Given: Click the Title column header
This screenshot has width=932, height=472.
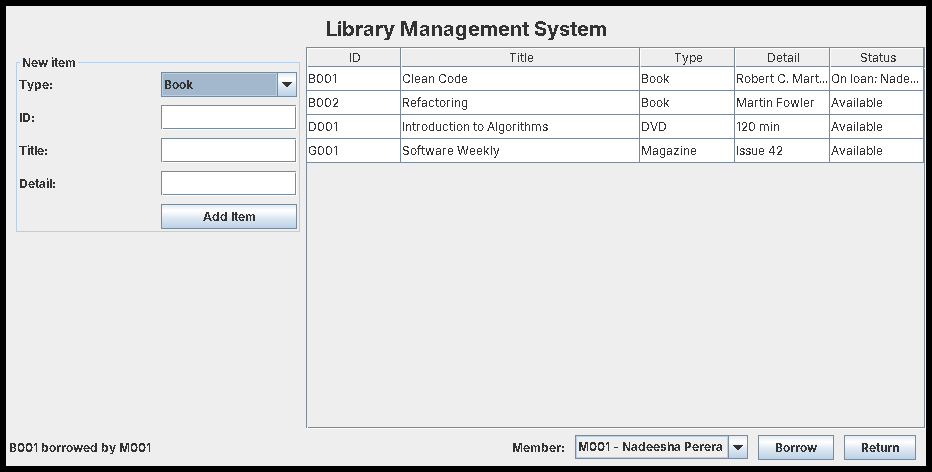Looking at the screenshot, I should pyautogui.click(x=521, y=58).
